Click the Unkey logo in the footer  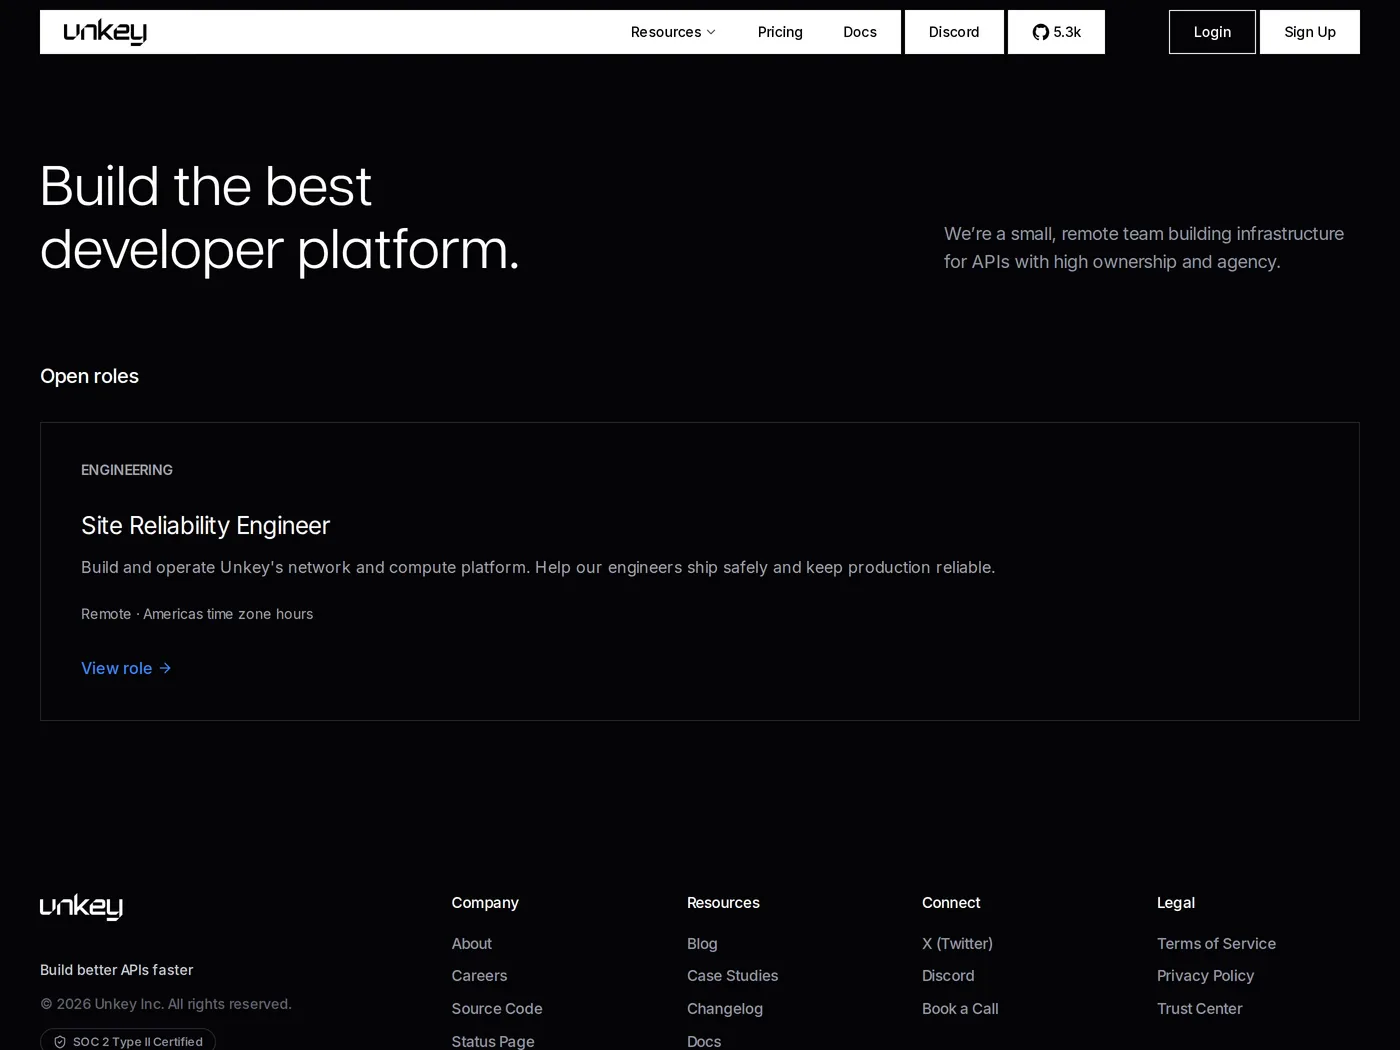coord(81,907)
